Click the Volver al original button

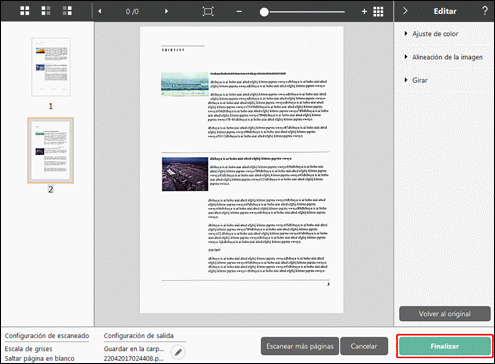pos(445,314)
